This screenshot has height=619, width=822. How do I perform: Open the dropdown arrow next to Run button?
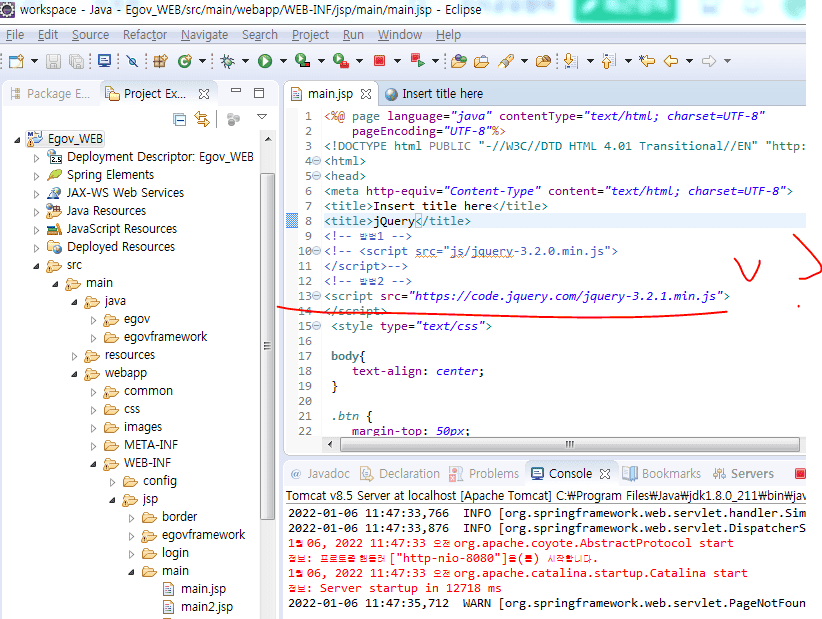tap(284, 62)
